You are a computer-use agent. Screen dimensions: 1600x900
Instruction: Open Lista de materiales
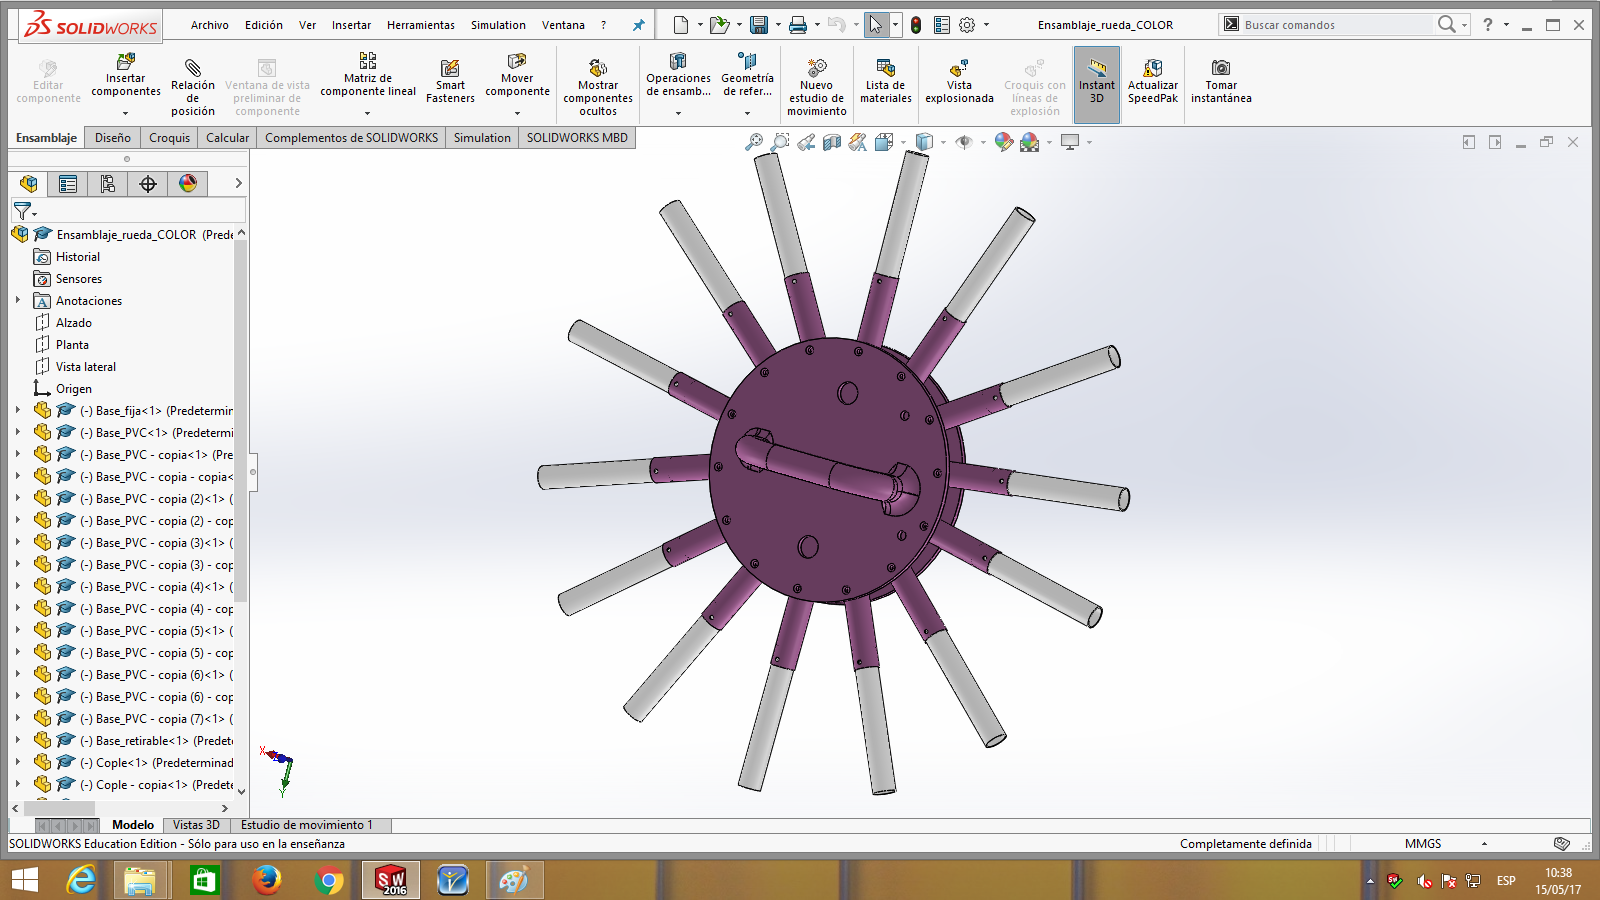[x=886, y=82]
